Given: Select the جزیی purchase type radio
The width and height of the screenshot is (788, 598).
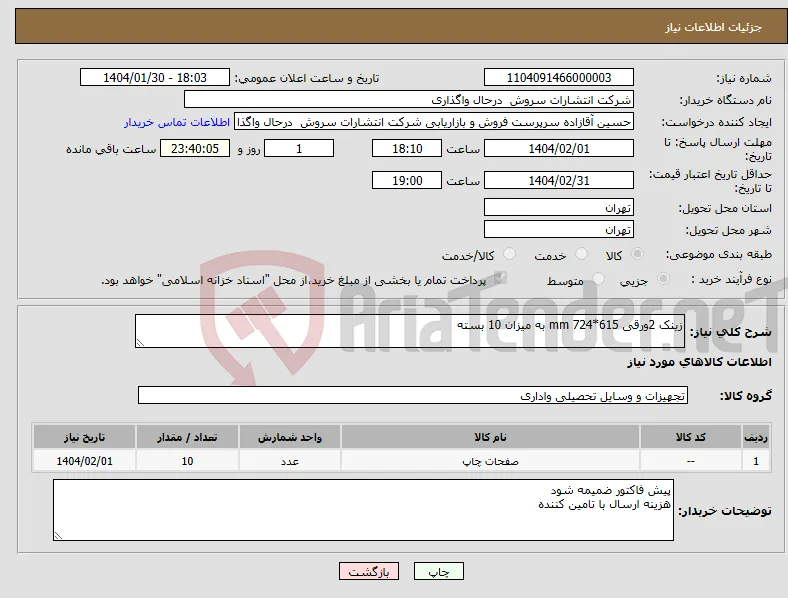Looking at the screenshot, I should 663,278.
